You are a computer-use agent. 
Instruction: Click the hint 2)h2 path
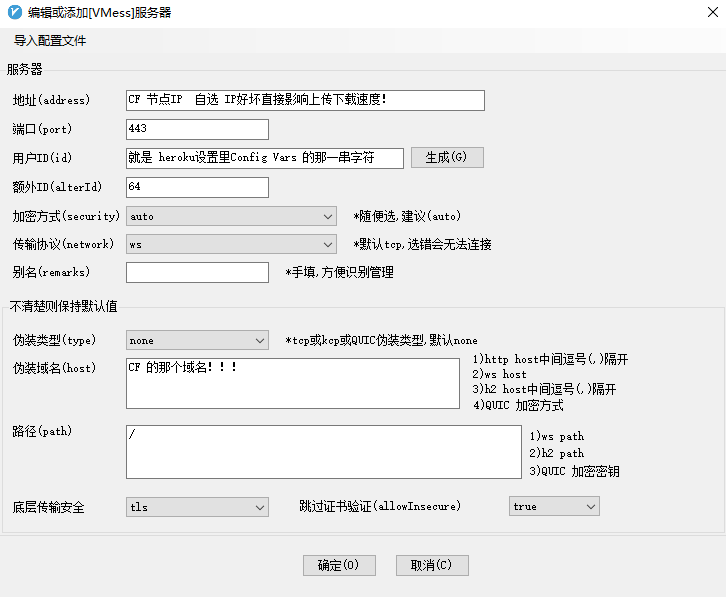[x=557, y=453]
